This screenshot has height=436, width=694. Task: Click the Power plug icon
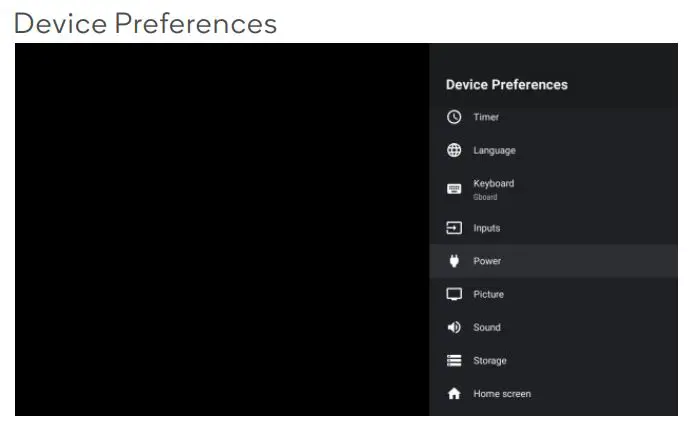click(x=454, y=261)
